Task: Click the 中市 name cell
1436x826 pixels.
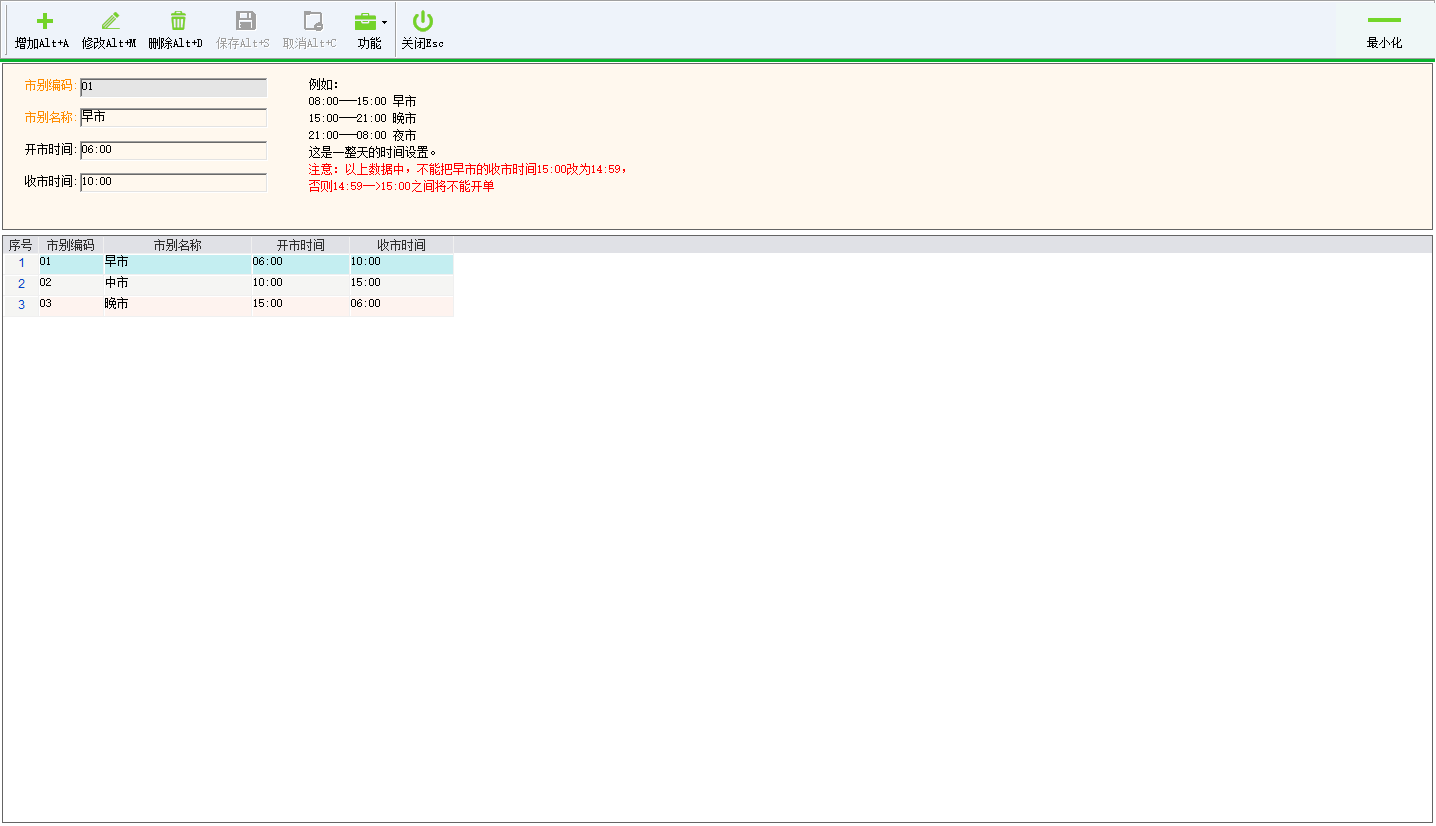Action: pyautogui.click(x=177, y=284)
